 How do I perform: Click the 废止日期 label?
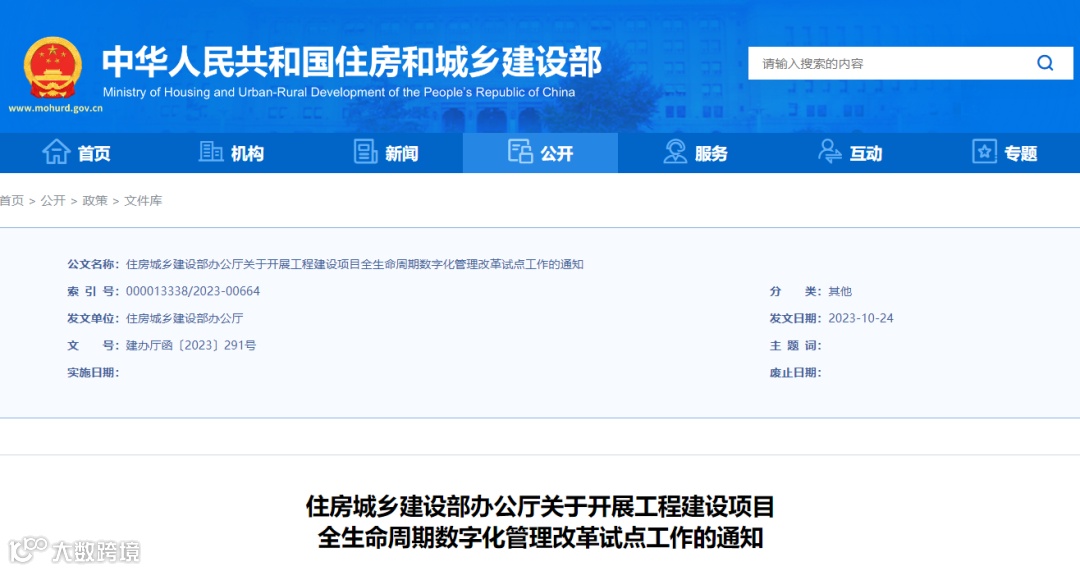click(x=796, y=373)
